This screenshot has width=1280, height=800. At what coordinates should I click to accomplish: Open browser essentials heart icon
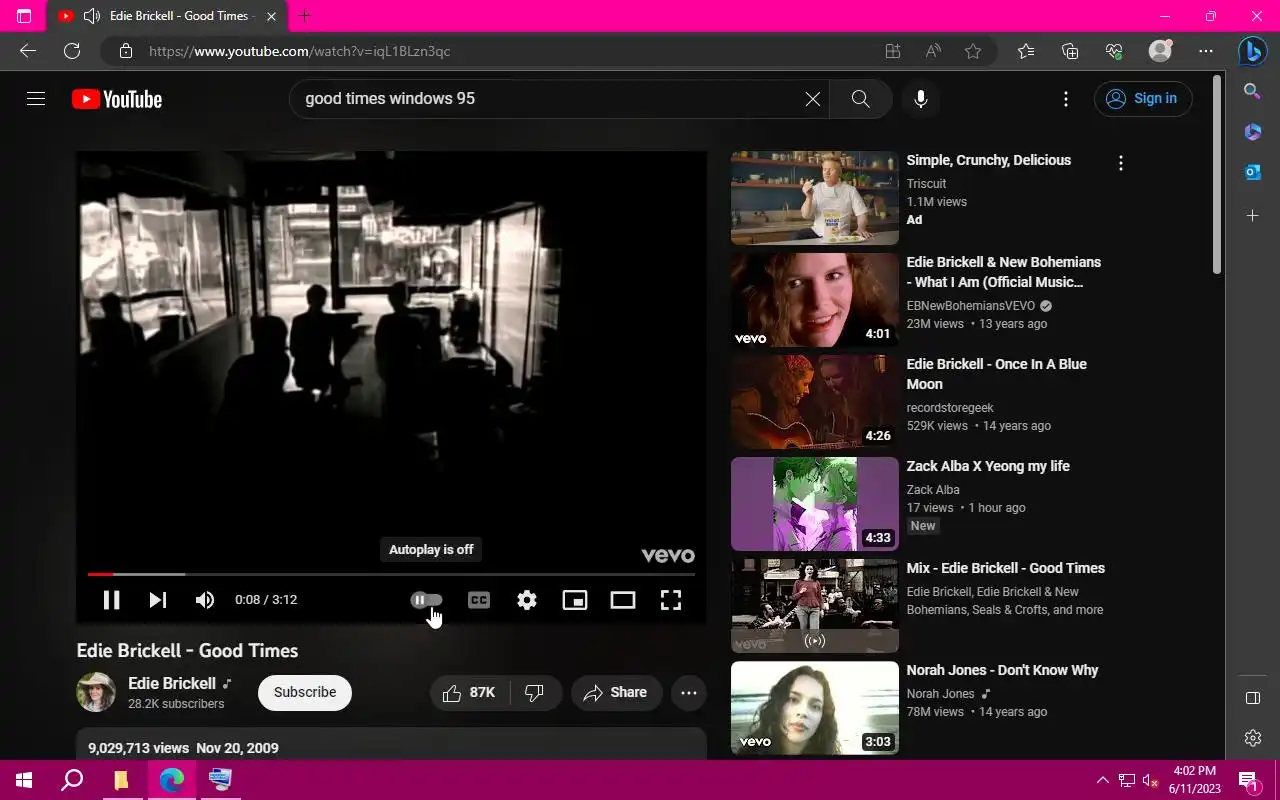pos(1114,51)
